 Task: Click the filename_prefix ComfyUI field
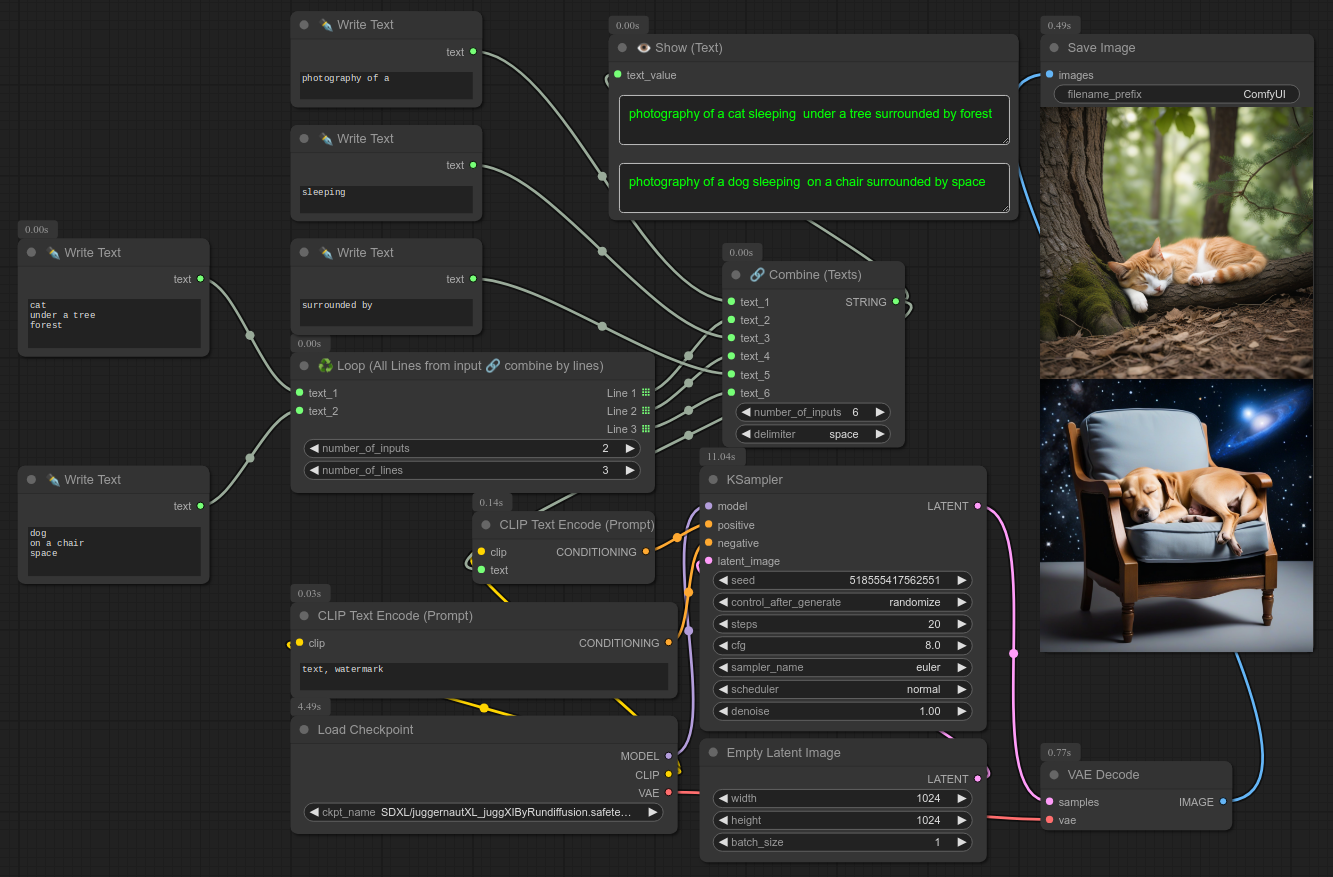(x=1176, y=94)
